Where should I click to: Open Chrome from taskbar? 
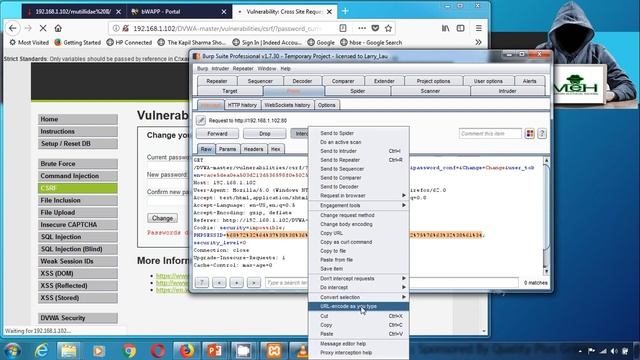click(x=129, y=351)
